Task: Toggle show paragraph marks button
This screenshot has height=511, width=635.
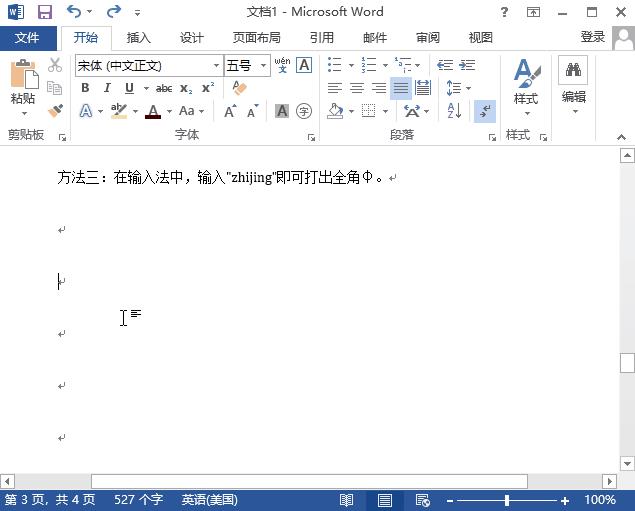Action: point(484,111)
